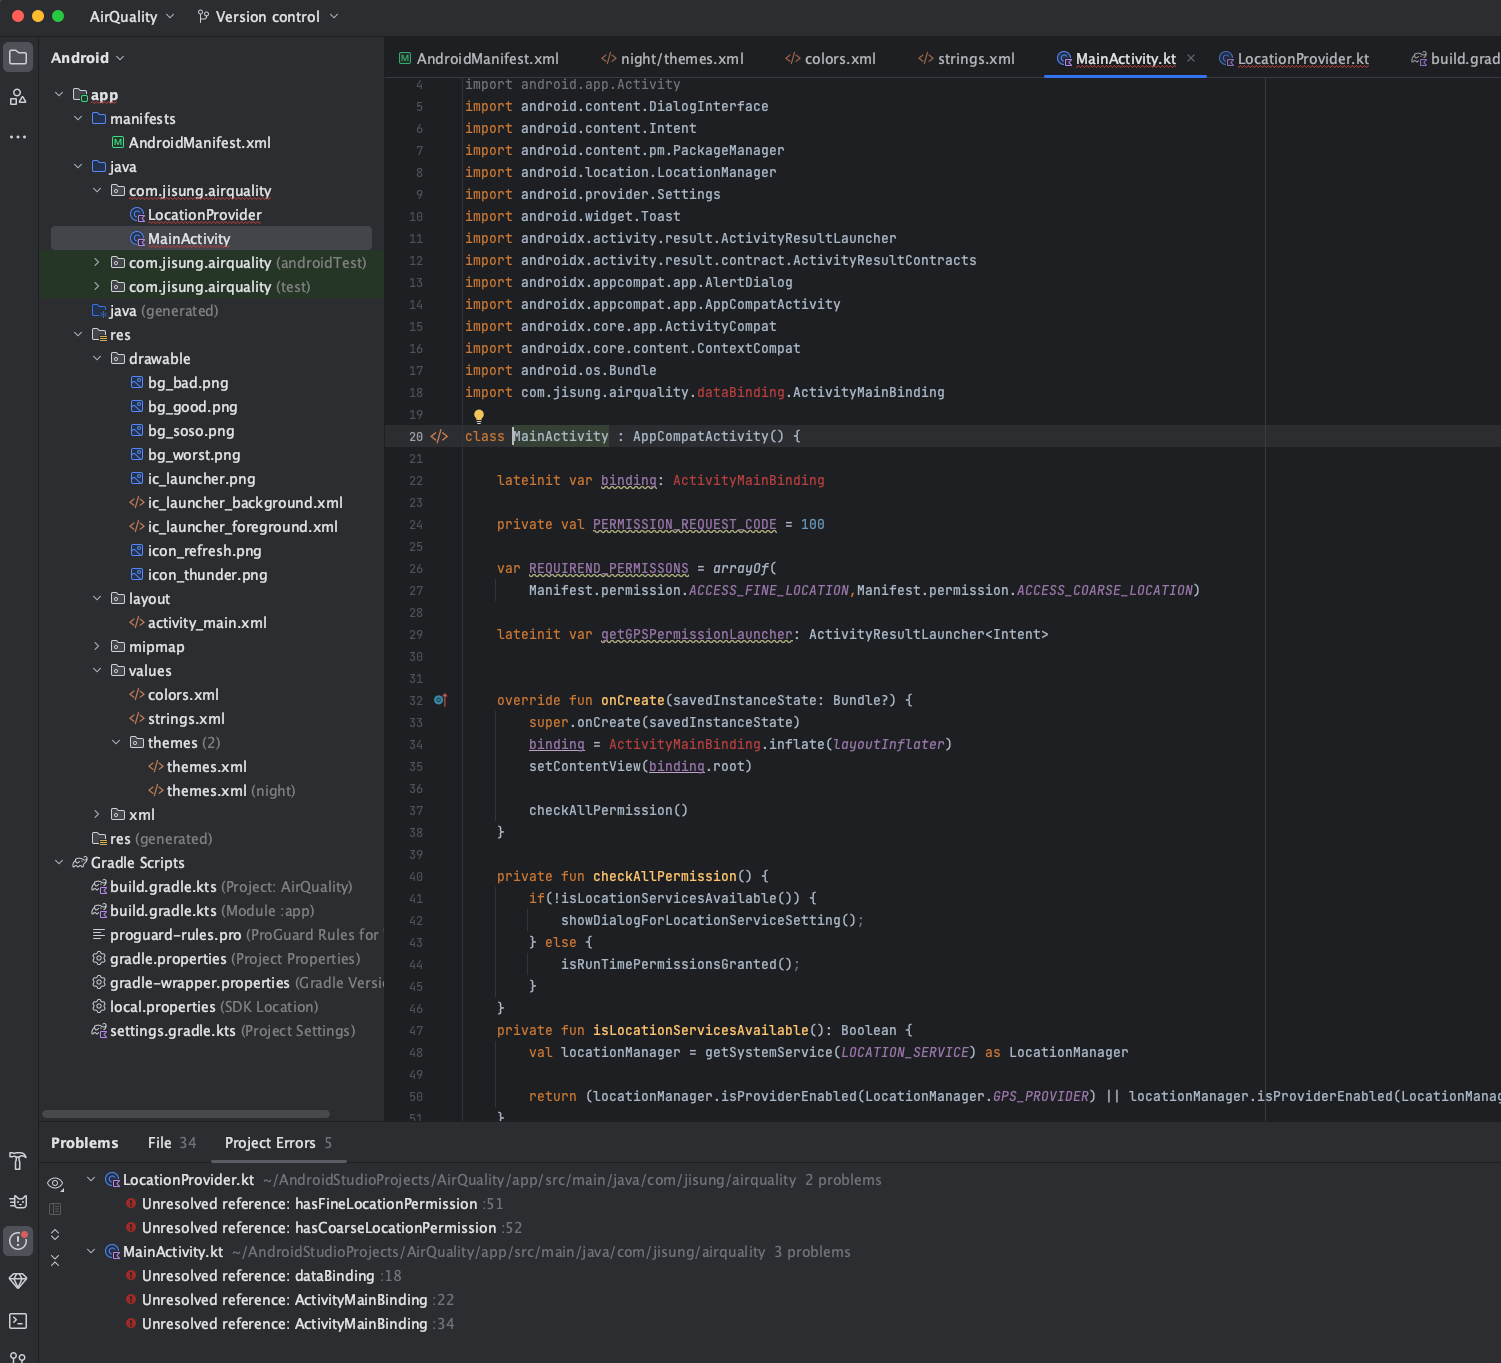Click error icon for dataBinding unresolved reference
Image resolution: width=1501 pixels, height=1363 pixels.
[x=131, y=1276]
